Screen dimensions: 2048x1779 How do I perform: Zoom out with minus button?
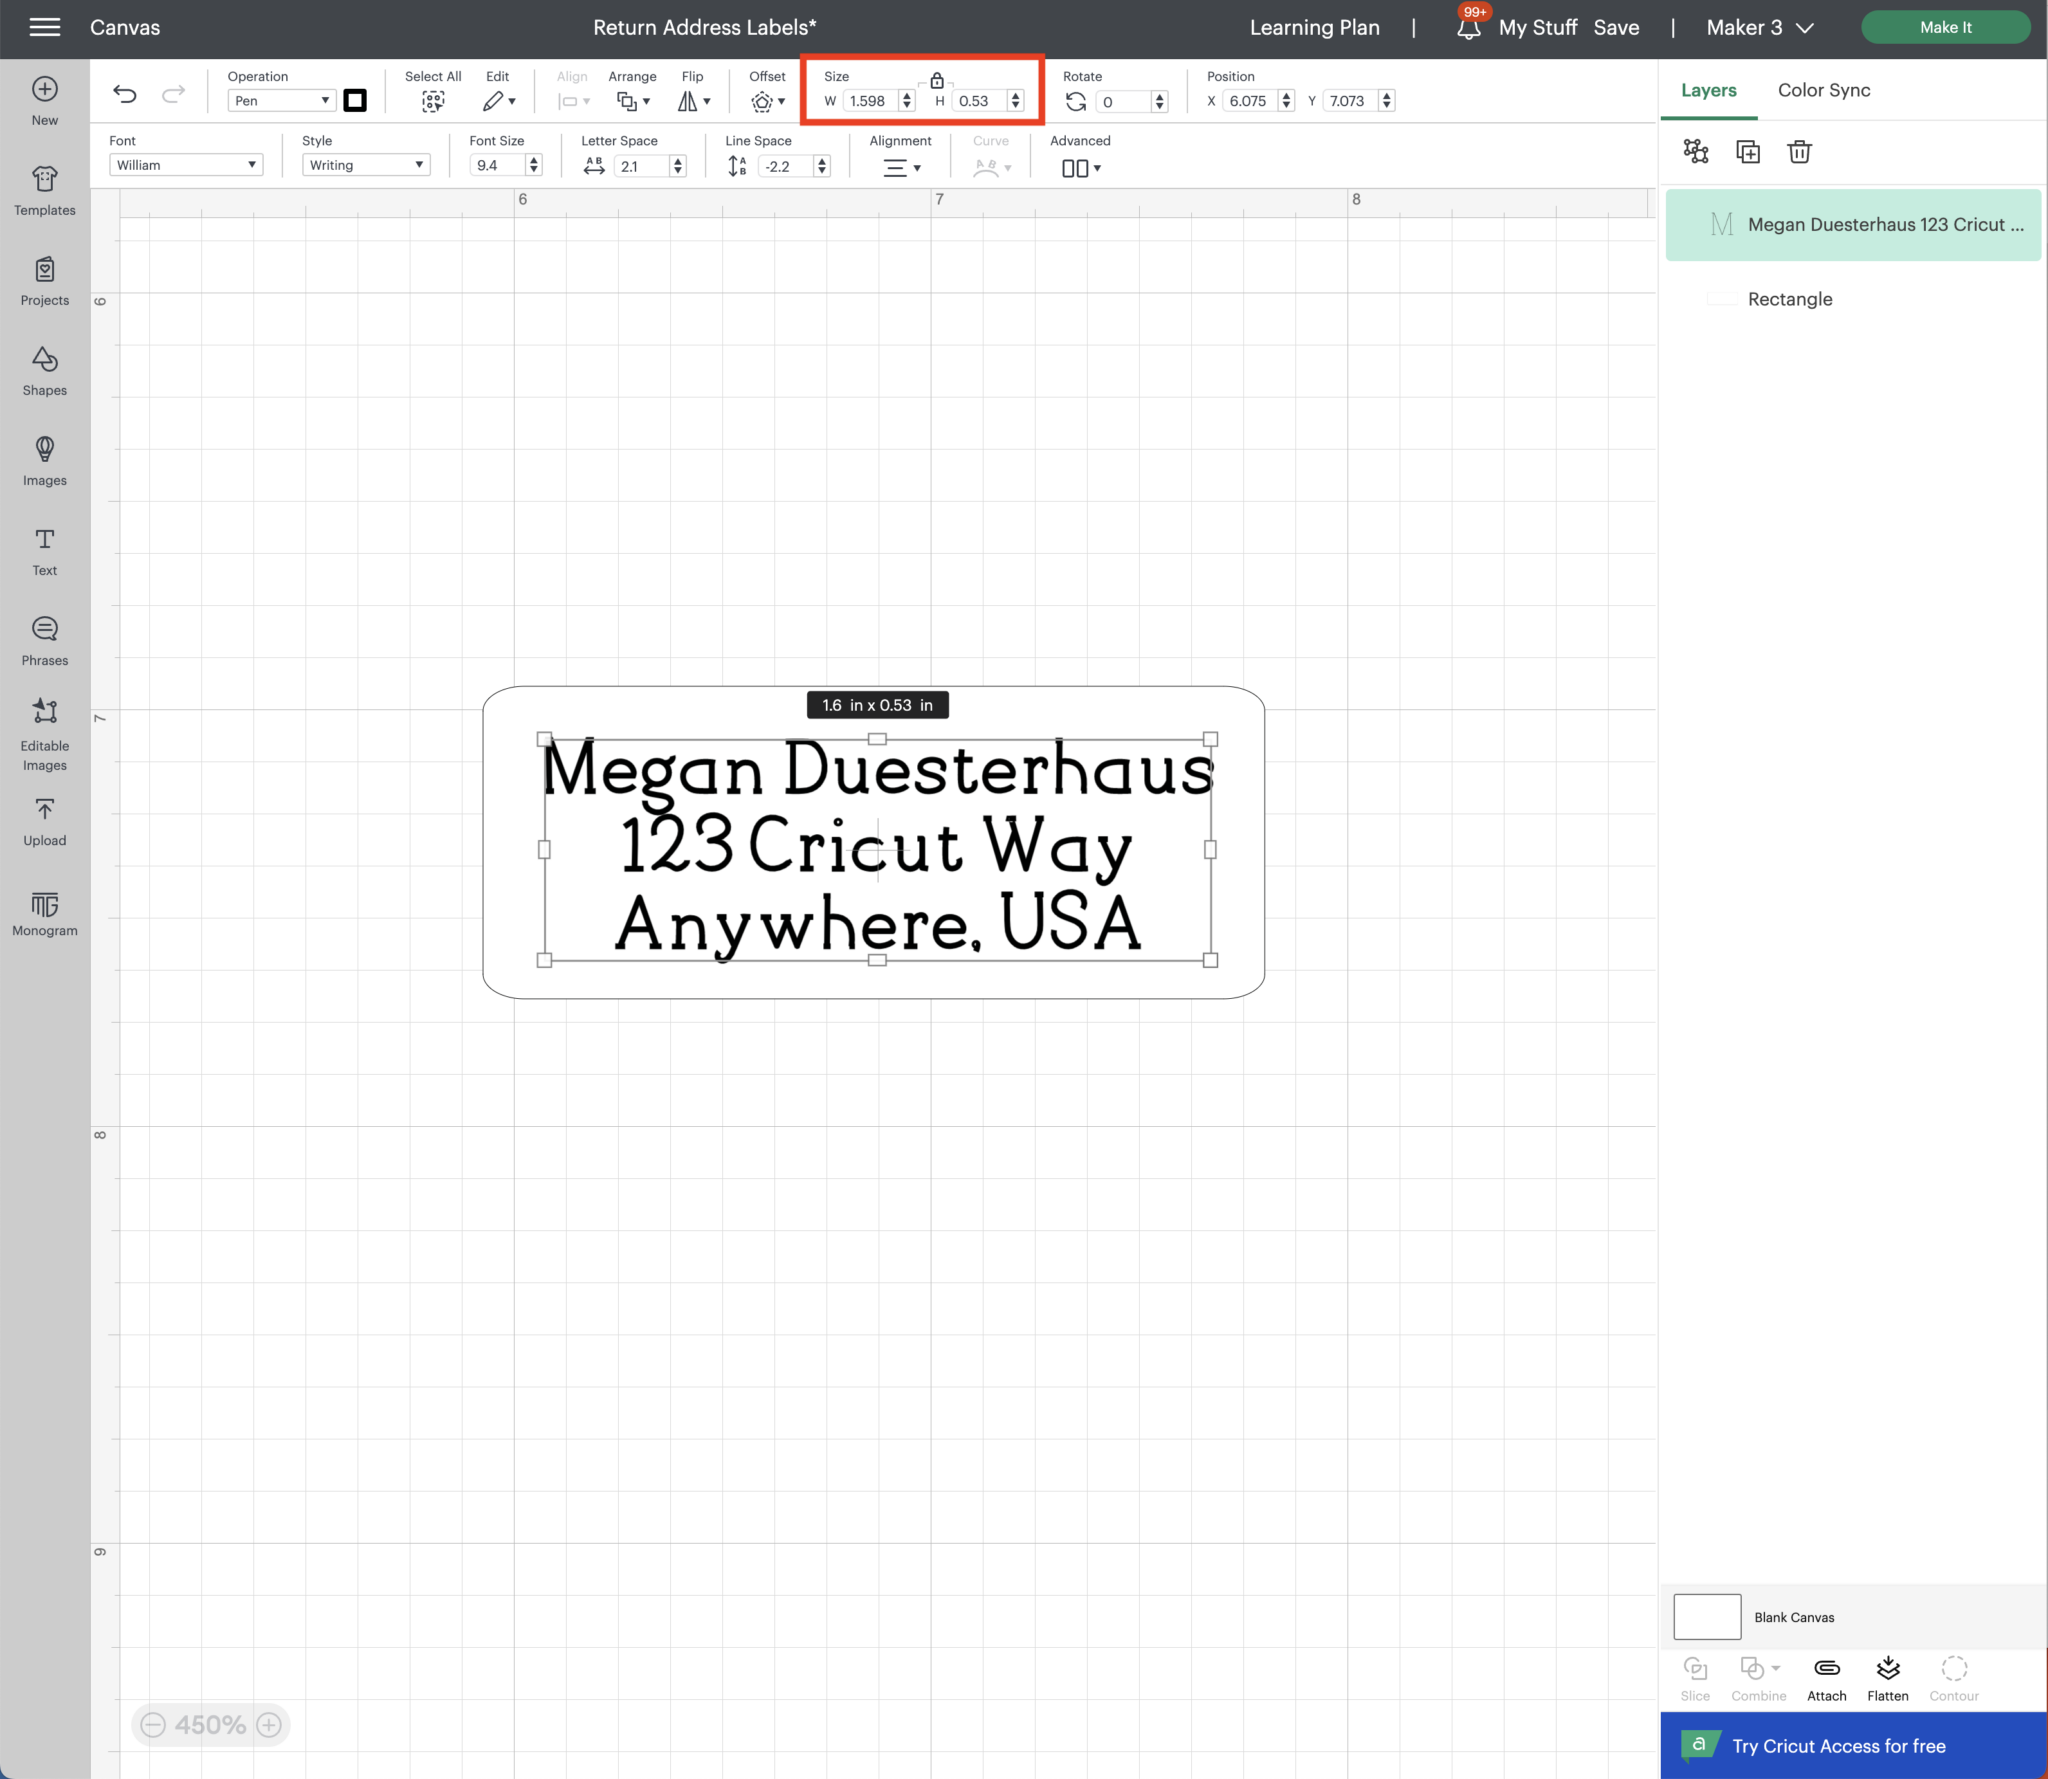[153, 1724]
